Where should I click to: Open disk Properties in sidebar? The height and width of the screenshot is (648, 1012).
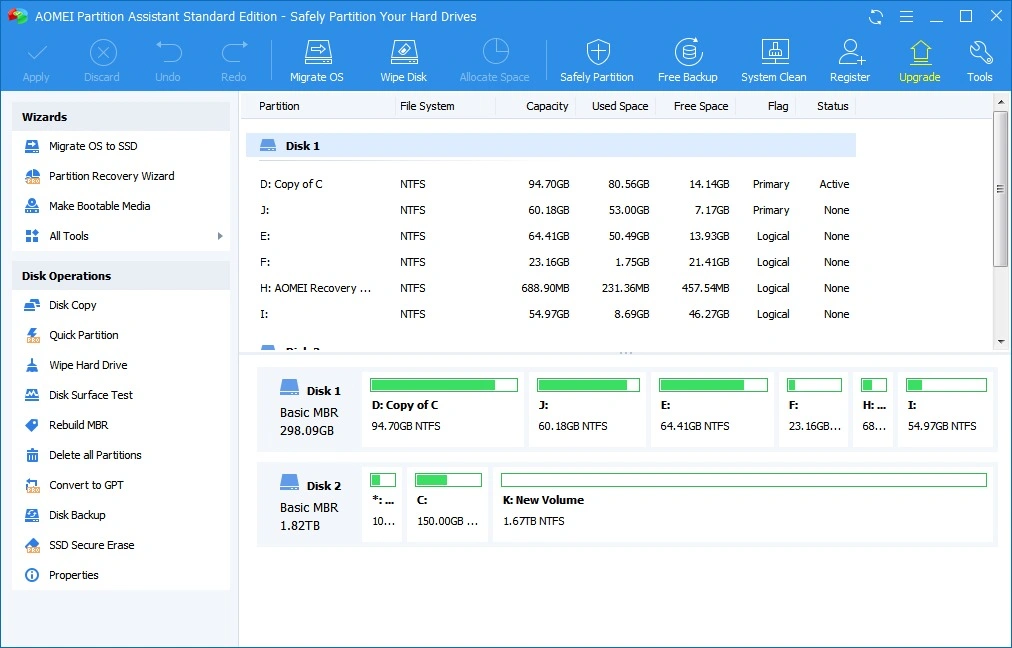tap(121, 575)
